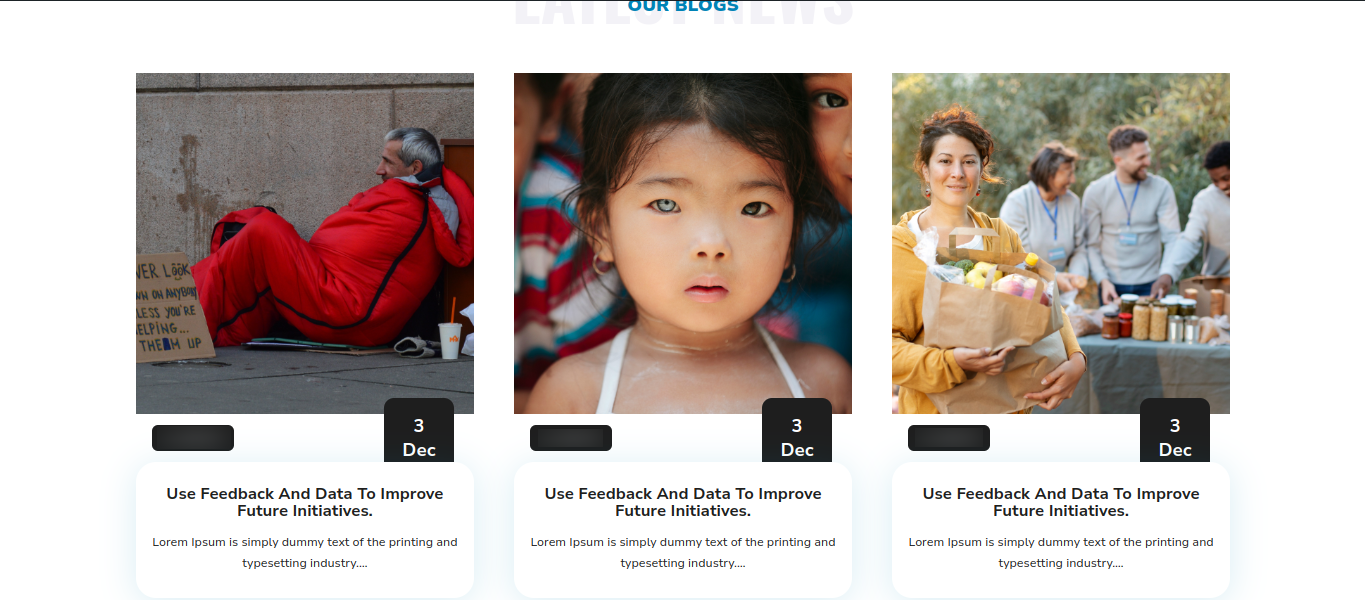The height and width of the screenshot is (600, 1365).
Task: Click the Lorem Ipsum excerpt in the first blog card
Action: (x=305, y=553)
